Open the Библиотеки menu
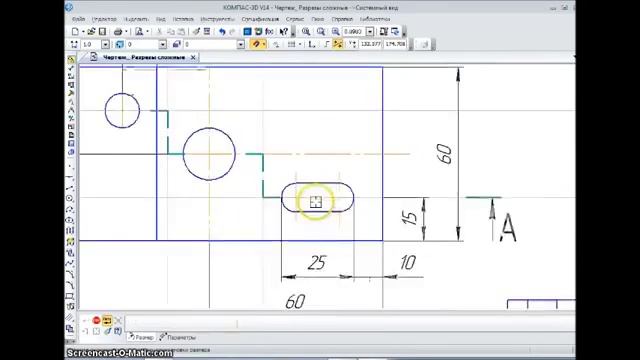 coord(375,19)
